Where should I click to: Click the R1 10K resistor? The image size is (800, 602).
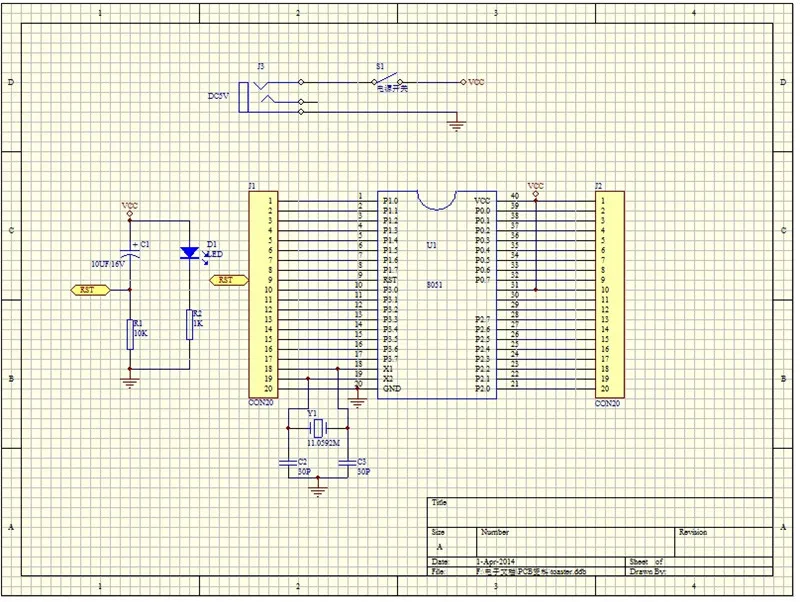point(130,334)
